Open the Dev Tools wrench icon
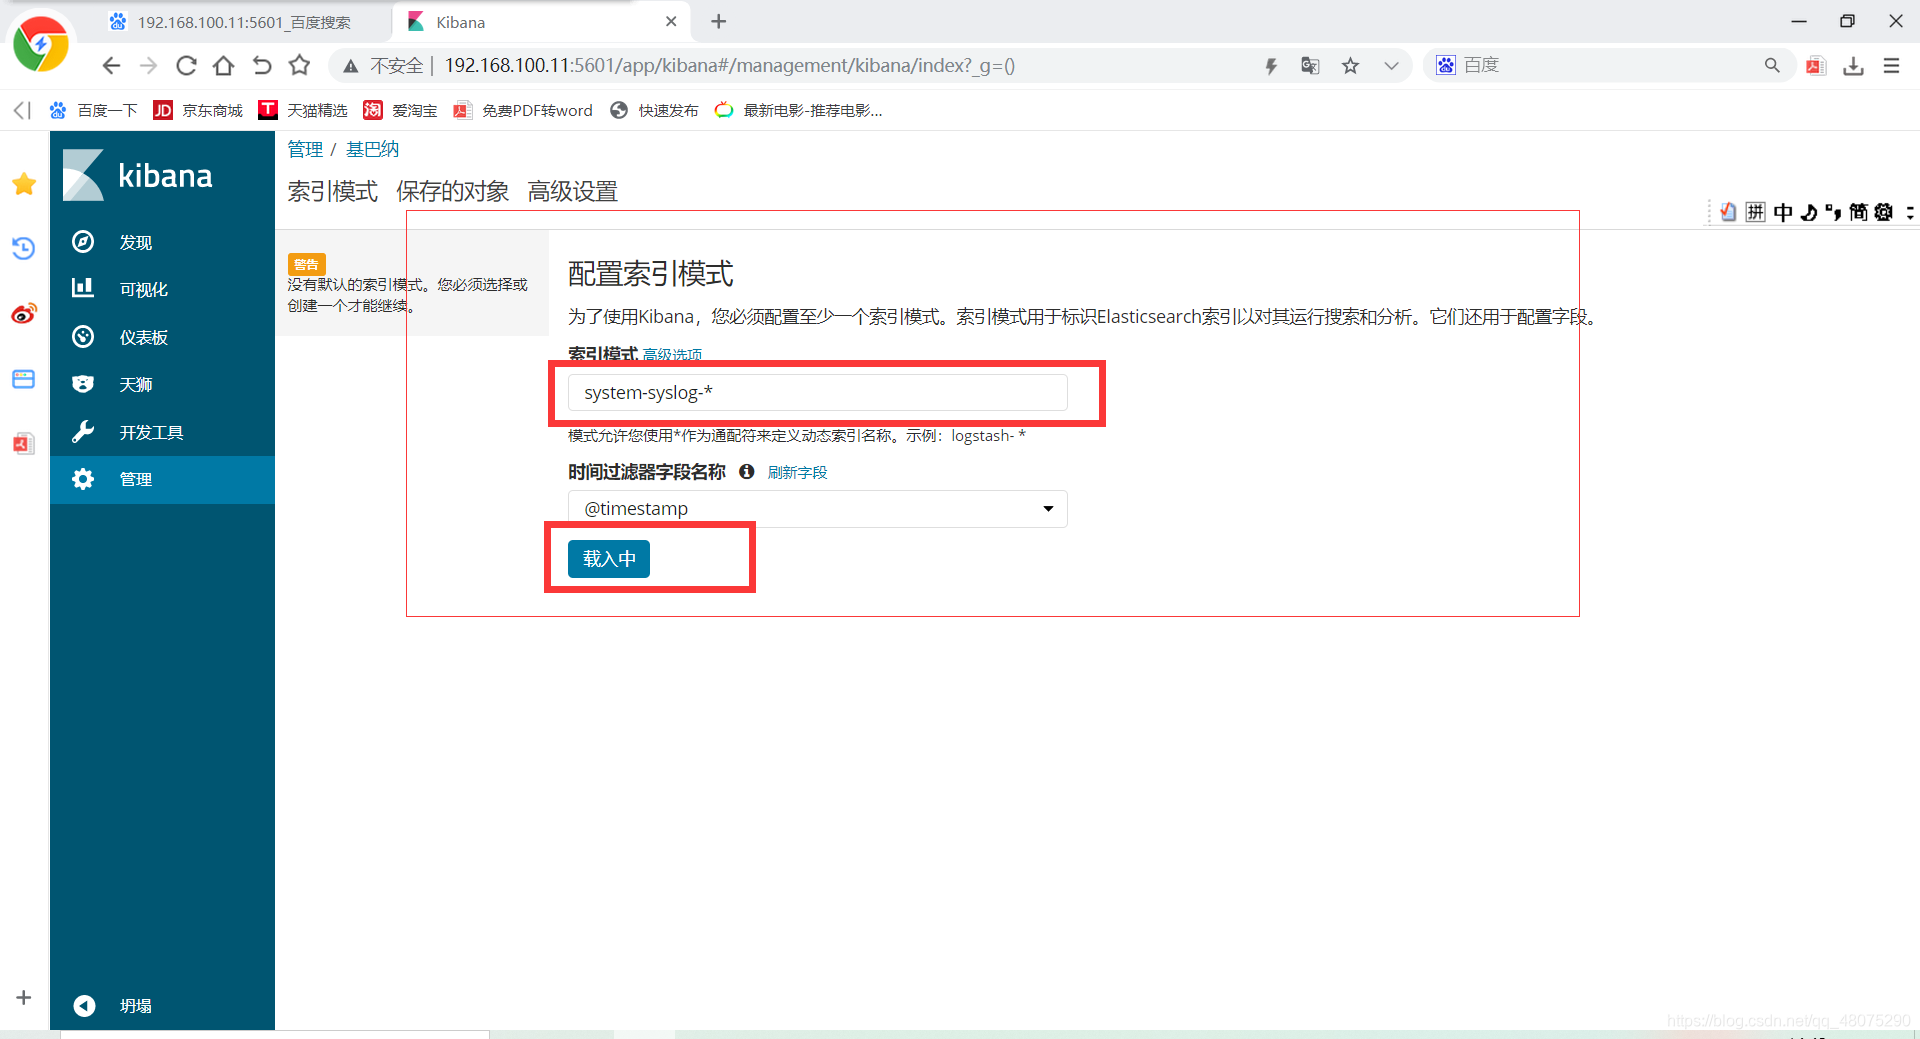Image resolution: width=1920 pixels, height=1039 pixels. pos(83,432)
